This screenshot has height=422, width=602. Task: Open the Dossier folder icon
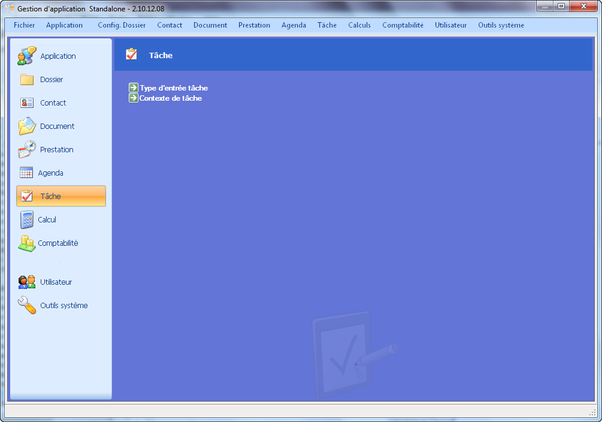pyautogui.click(x=27, y=79)
